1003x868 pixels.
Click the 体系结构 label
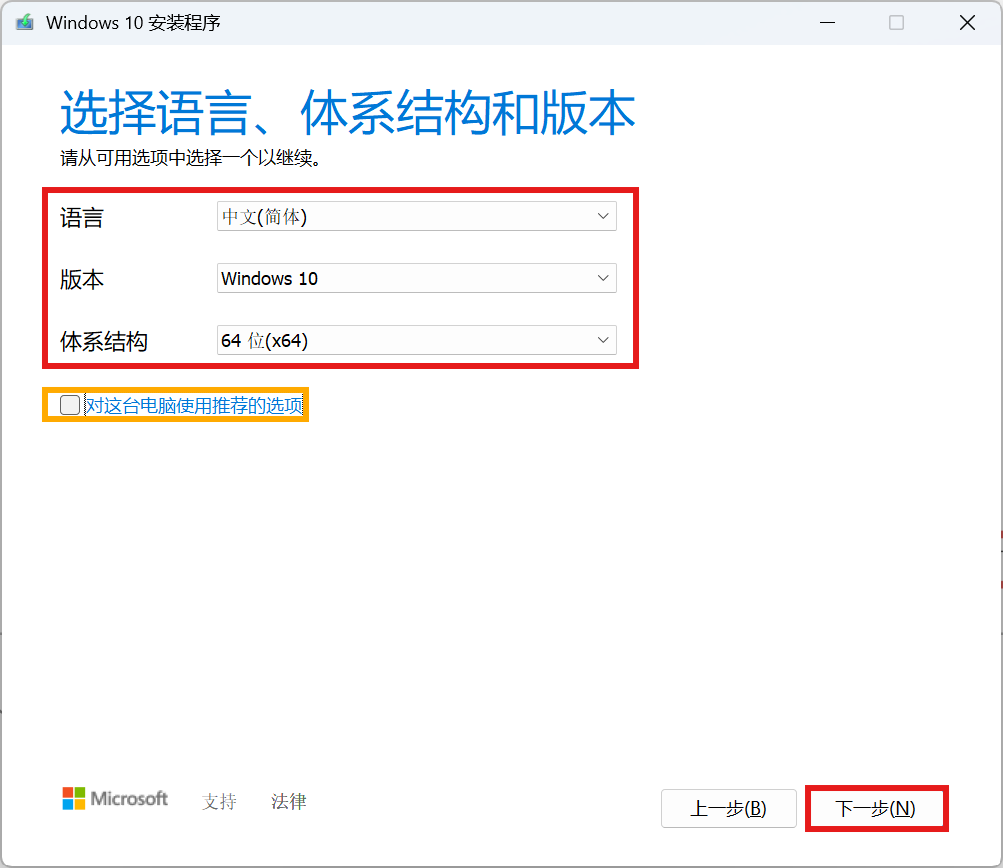tap(104, 342)
